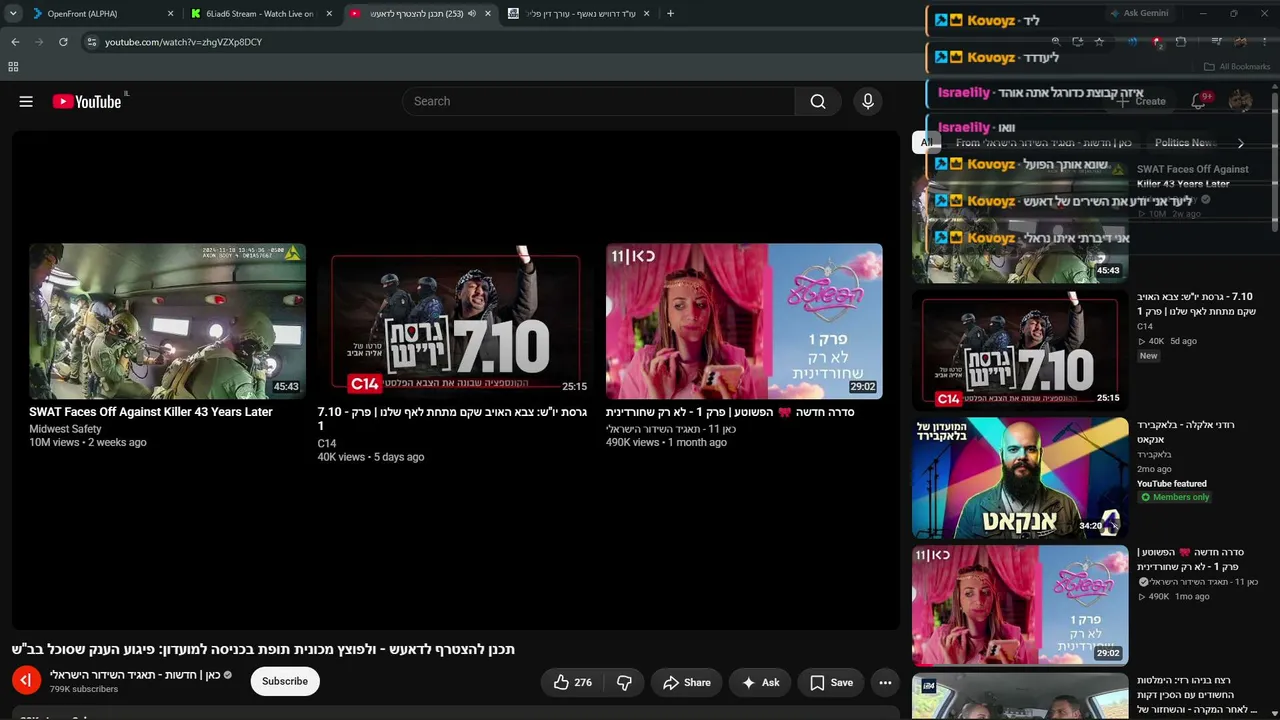The height and width of the screenshot is (720, 1280).
Task: Ask about this video with sparkle button
Action: [760, 683]
